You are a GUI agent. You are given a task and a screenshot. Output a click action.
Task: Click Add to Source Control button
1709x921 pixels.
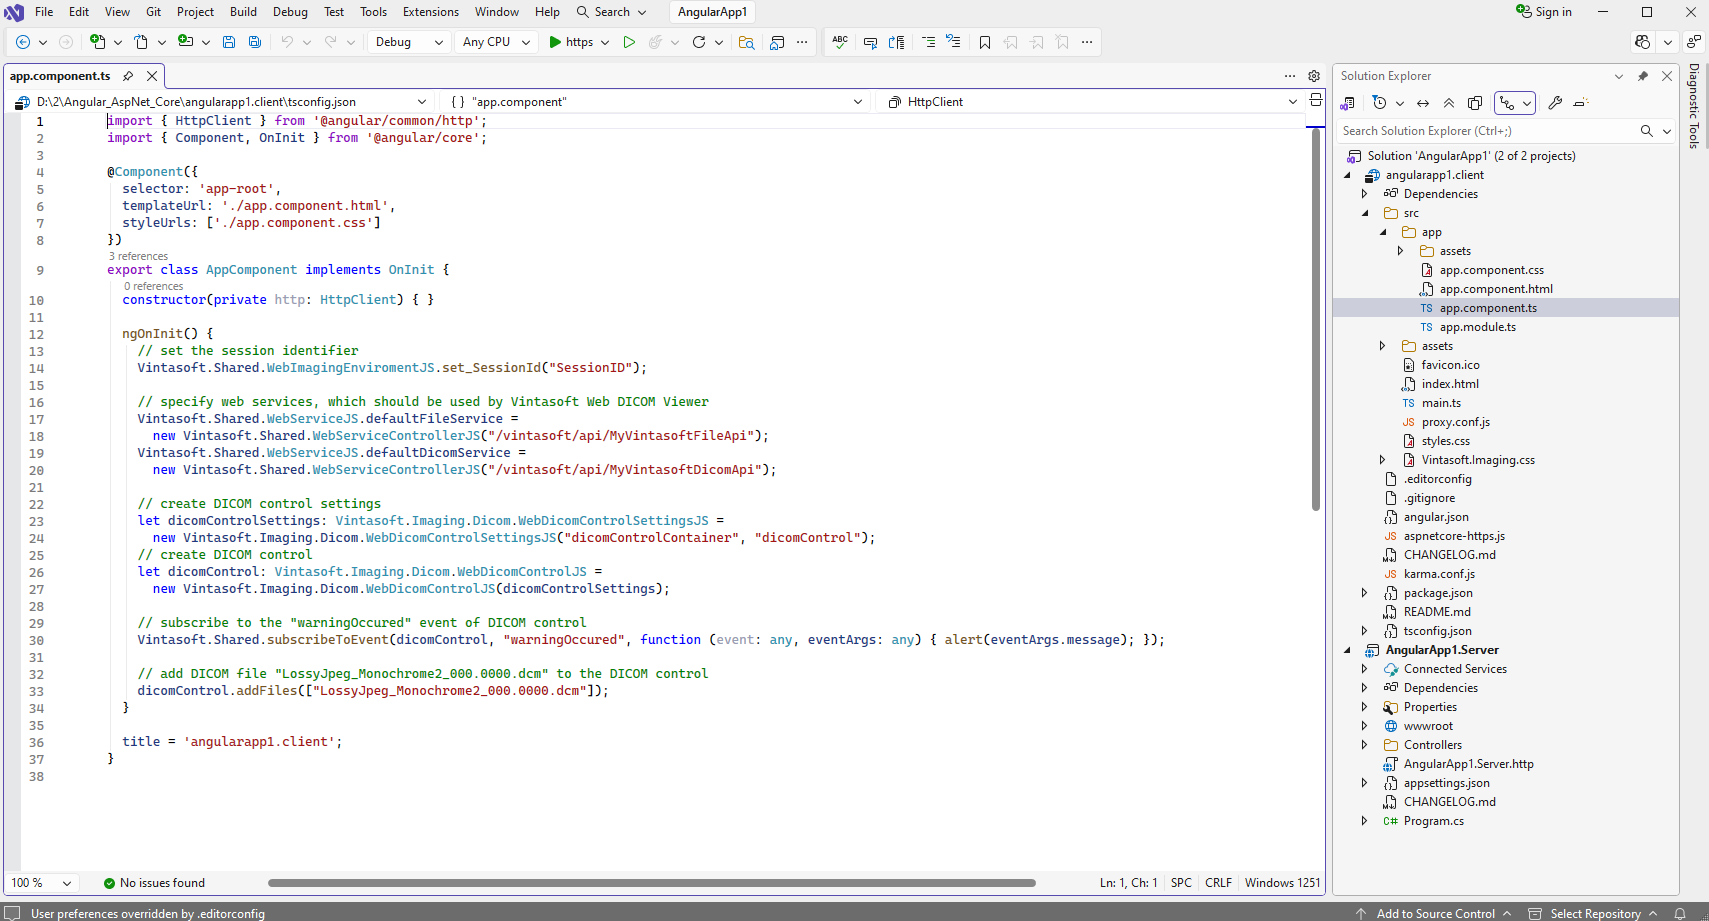pos(1435,913)
